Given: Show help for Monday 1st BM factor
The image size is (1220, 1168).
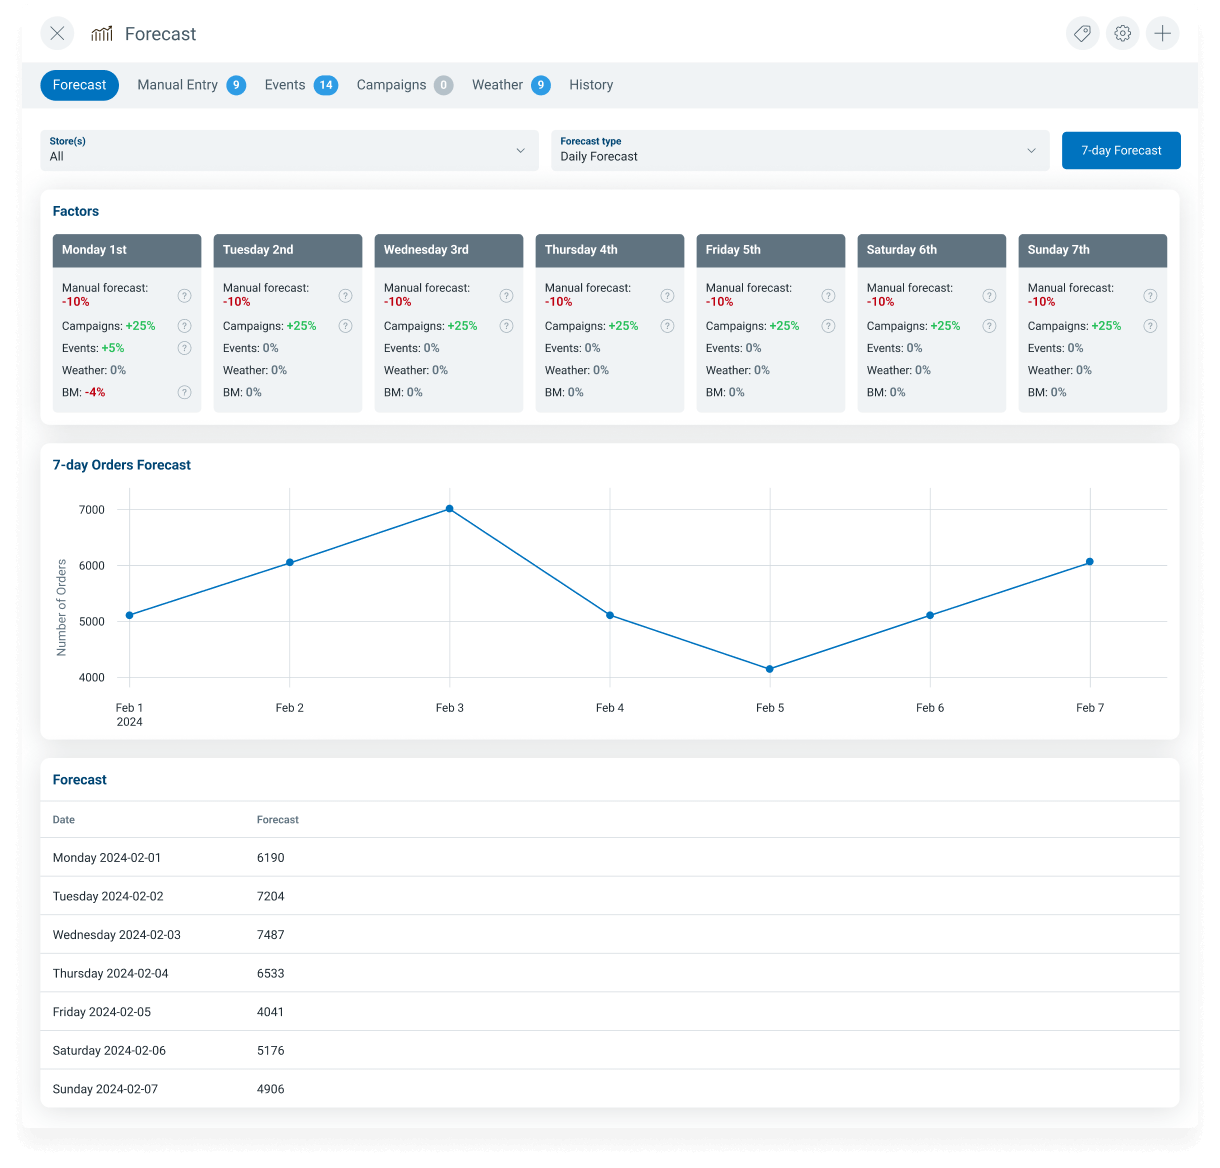Looking at the screenshot, I should 184,392.
